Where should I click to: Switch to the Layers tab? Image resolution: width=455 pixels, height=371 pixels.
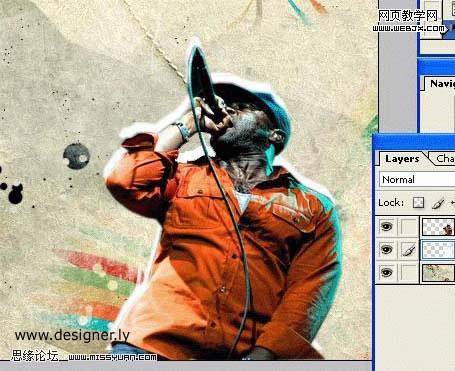(x=402, y=159)
